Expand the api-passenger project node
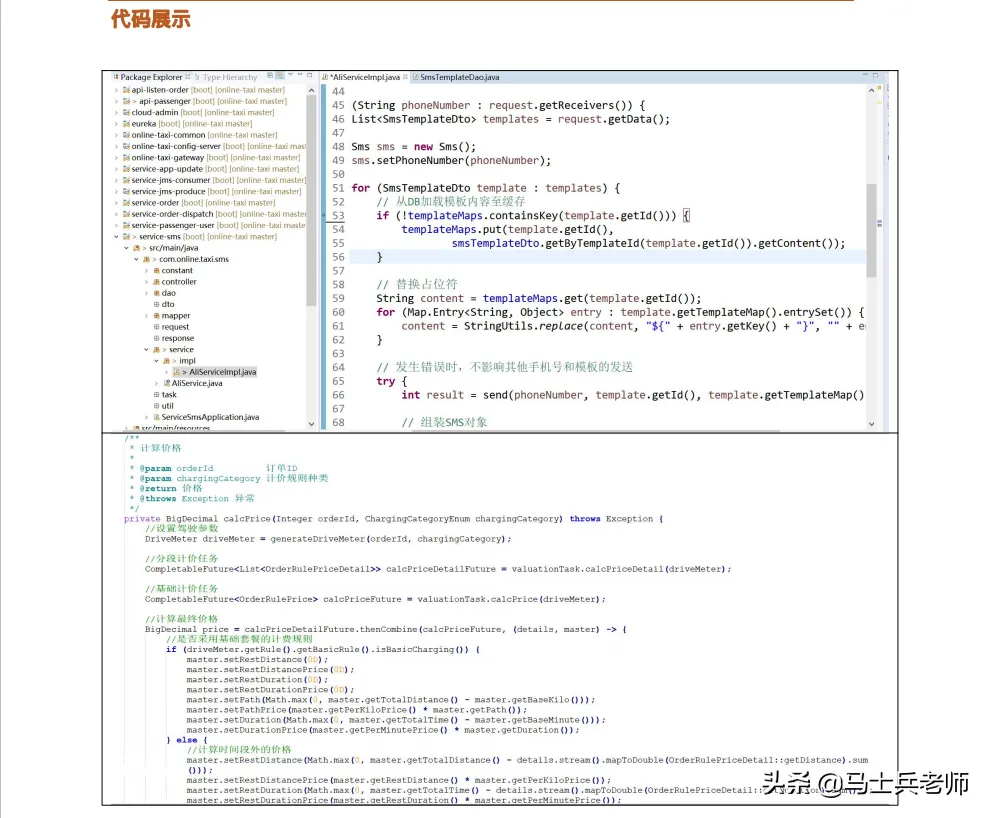This screenshot has width=991, height=818. pyautogui.click(x=116, y=101)
